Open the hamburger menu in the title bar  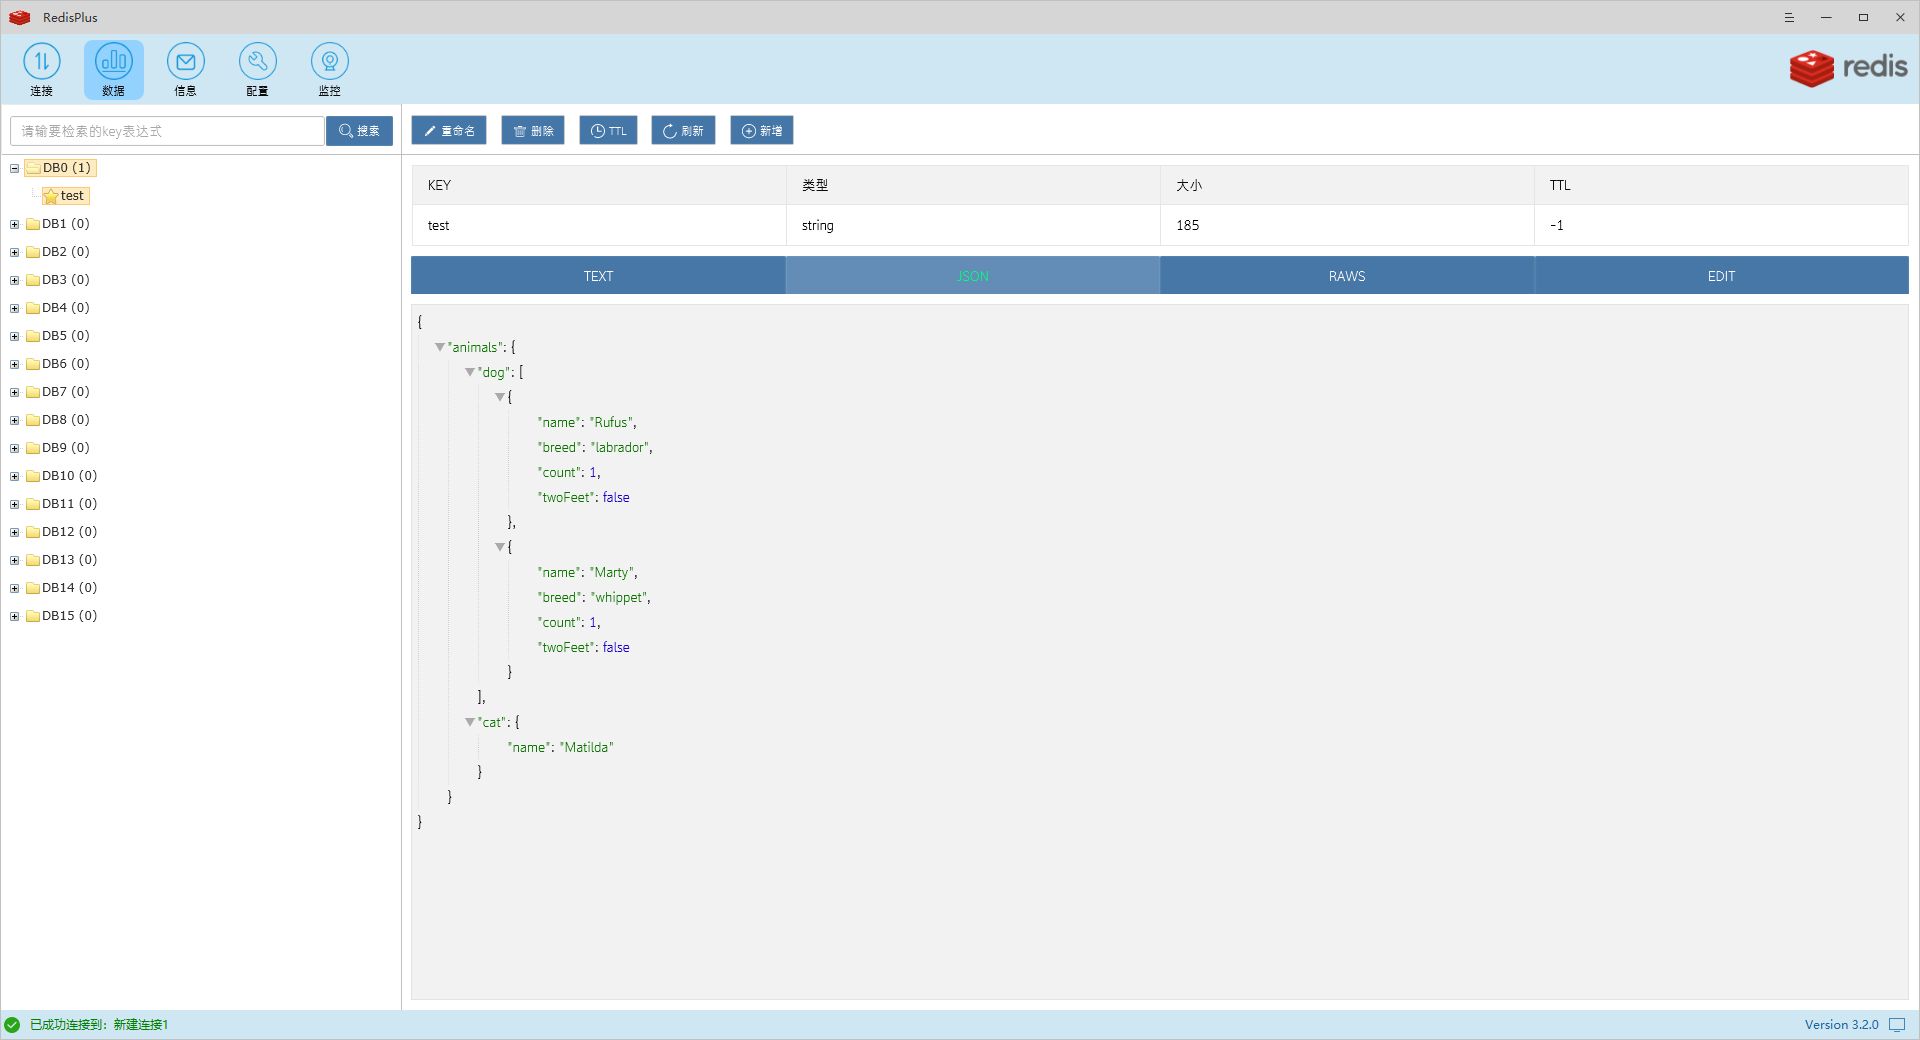1789,17
